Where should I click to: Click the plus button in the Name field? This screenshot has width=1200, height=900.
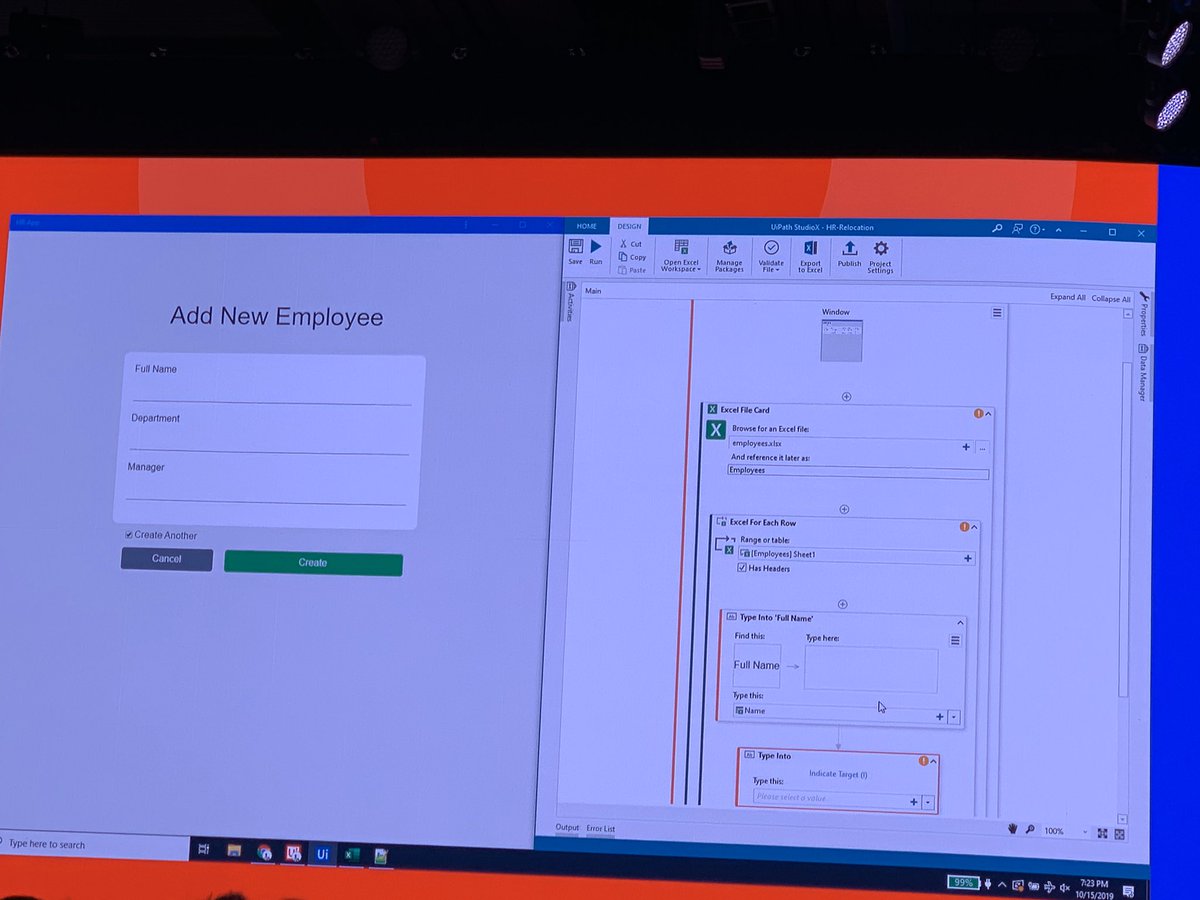tap(939, 717)
